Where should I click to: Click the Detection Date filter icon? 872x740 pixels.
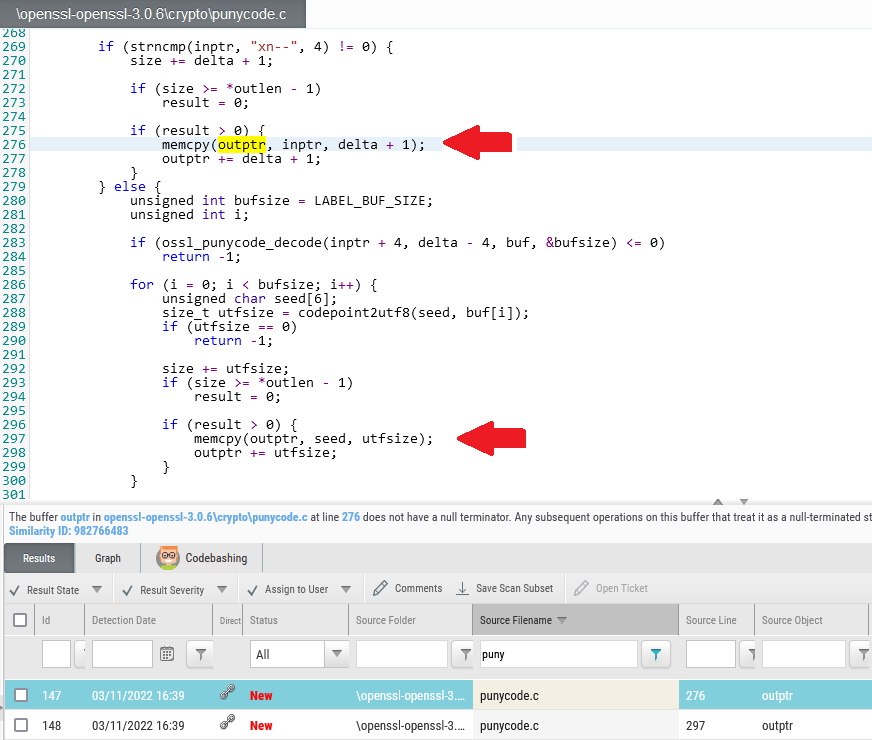(200, 654)
